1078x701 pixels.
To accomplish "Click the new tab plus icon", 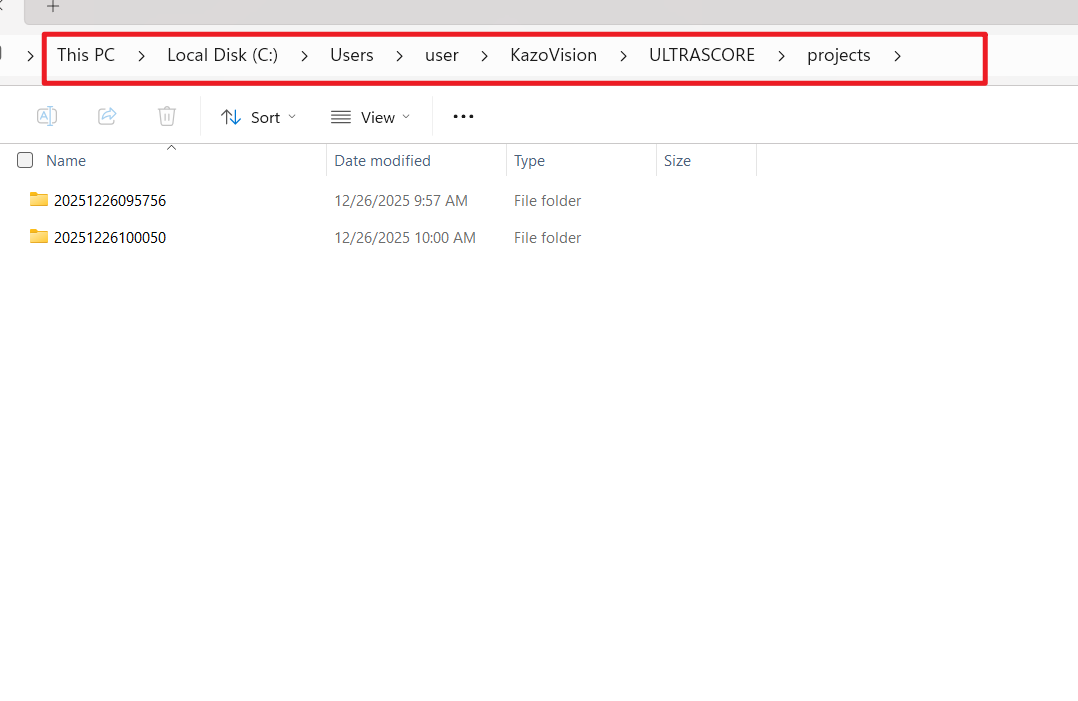I will 52,8.
